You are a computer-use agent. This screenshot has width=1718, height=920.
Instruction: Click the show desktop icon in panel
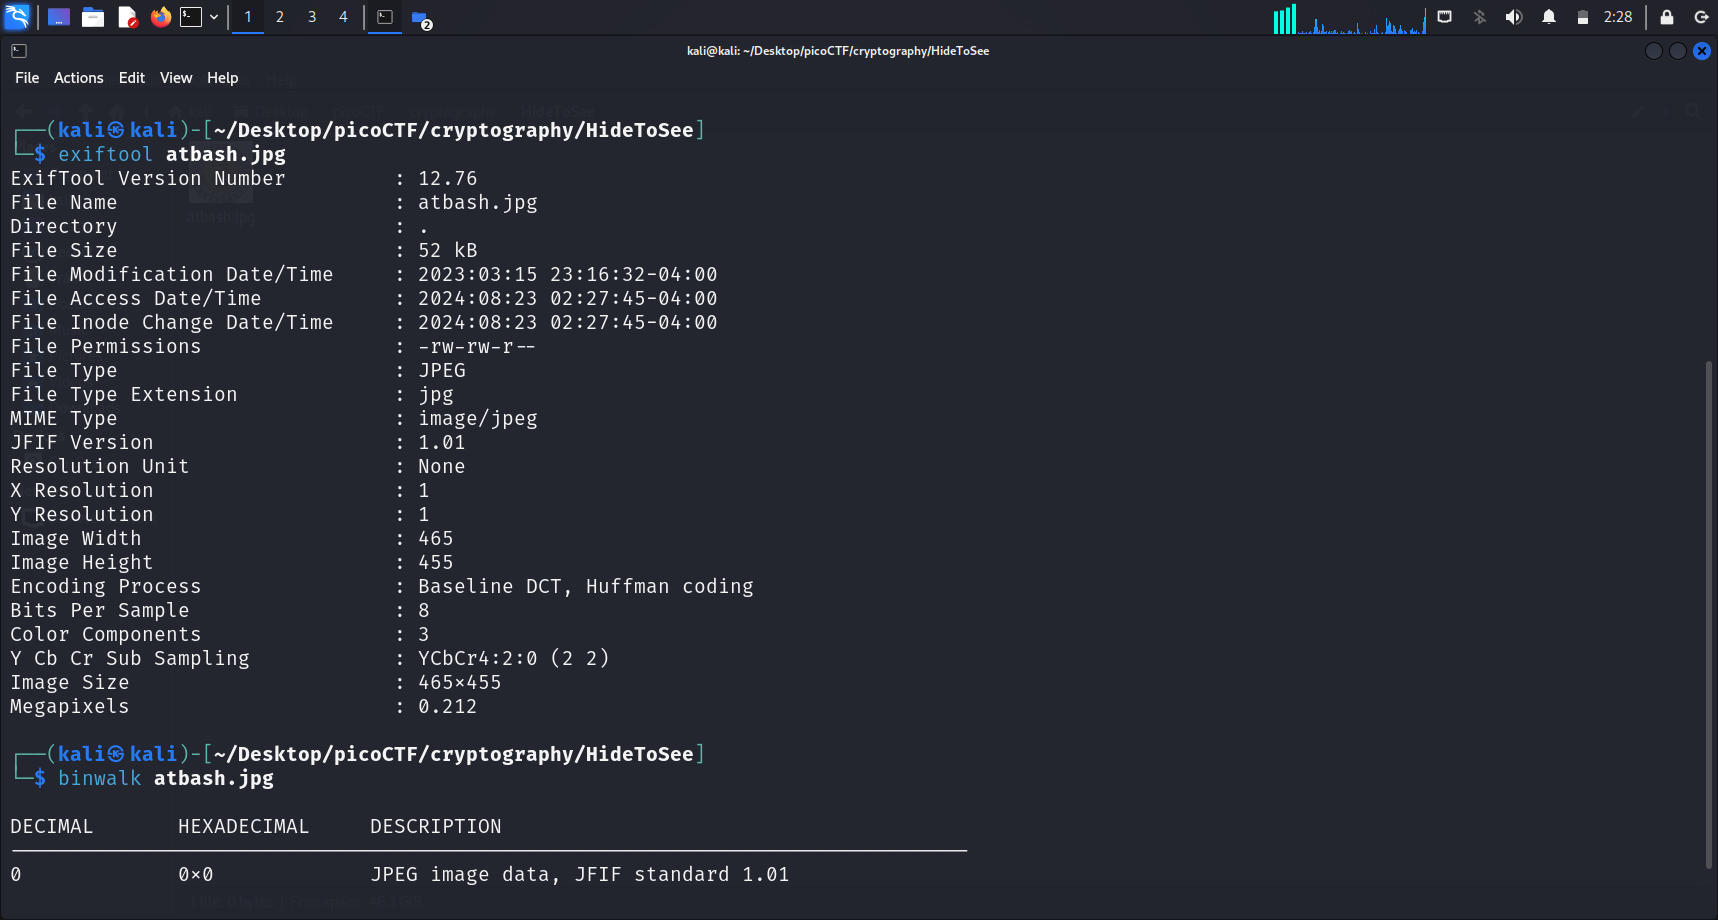[x=59, y=17]
